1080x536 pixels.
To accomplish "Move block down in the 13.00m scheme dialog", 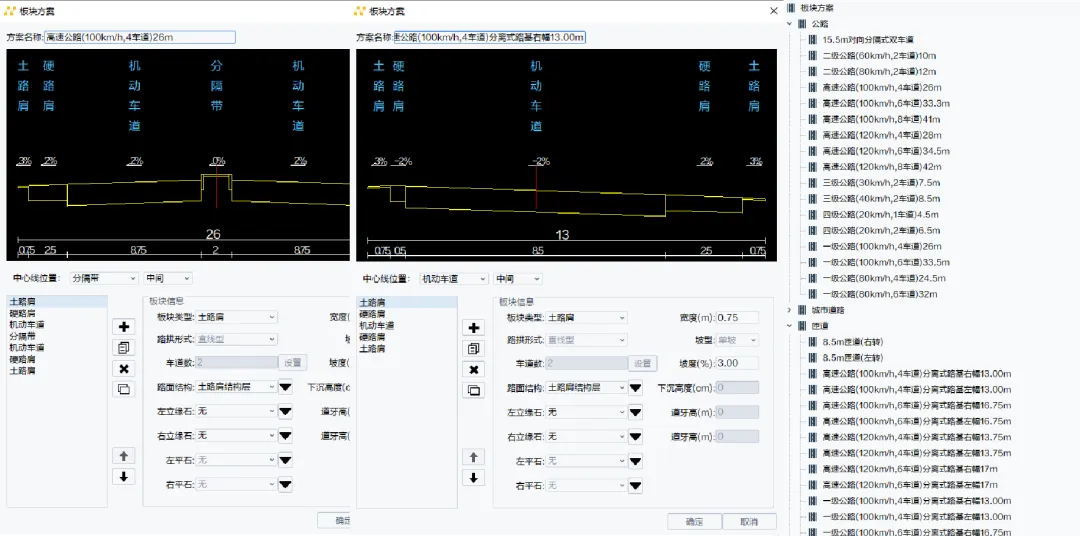I will (x=473, y=477).
